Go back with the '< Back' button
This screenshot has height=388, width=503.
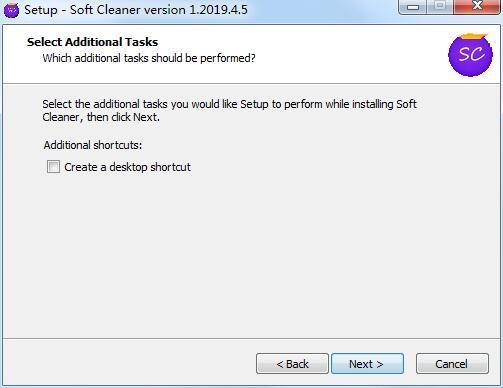tap(292, 364)
